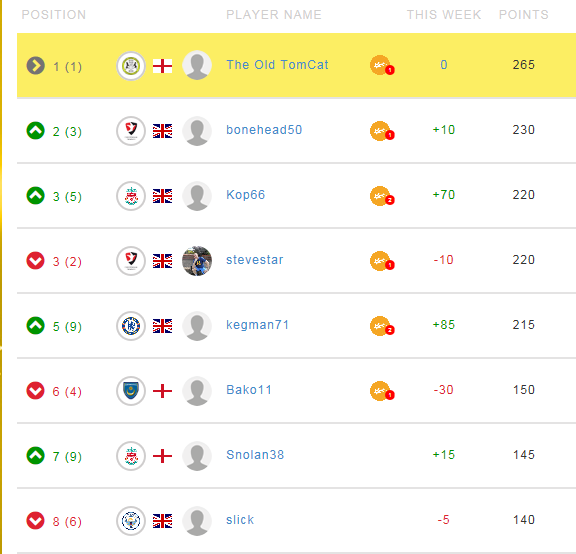Sort by the THIS WEEK column header
The image size is (576, 554).
tap(444, 15)
